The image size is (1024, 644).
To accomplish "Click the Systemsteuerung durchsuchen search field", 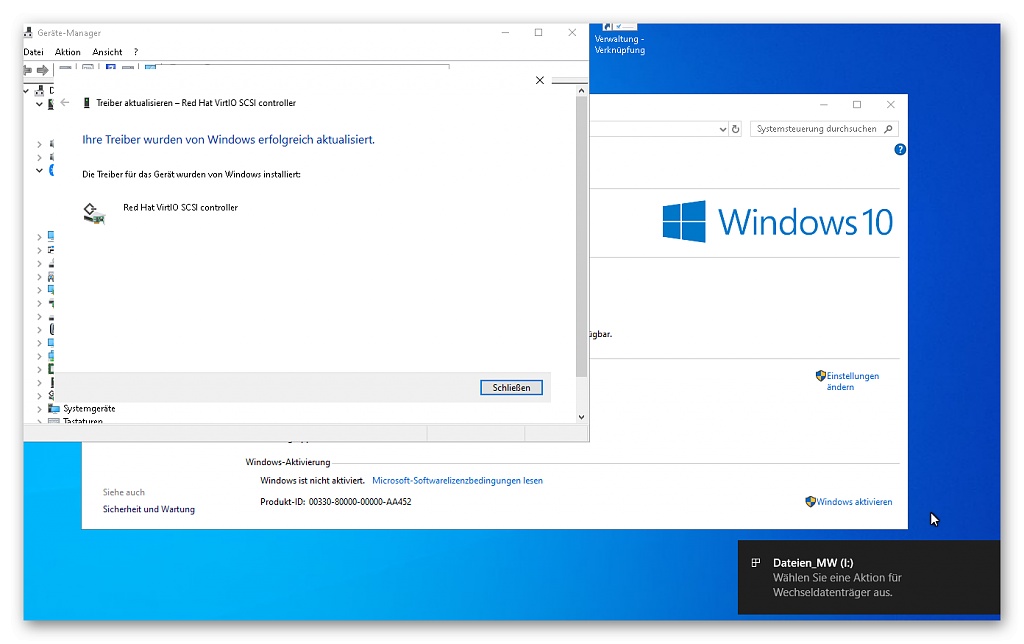I will (x=824, y=129).
